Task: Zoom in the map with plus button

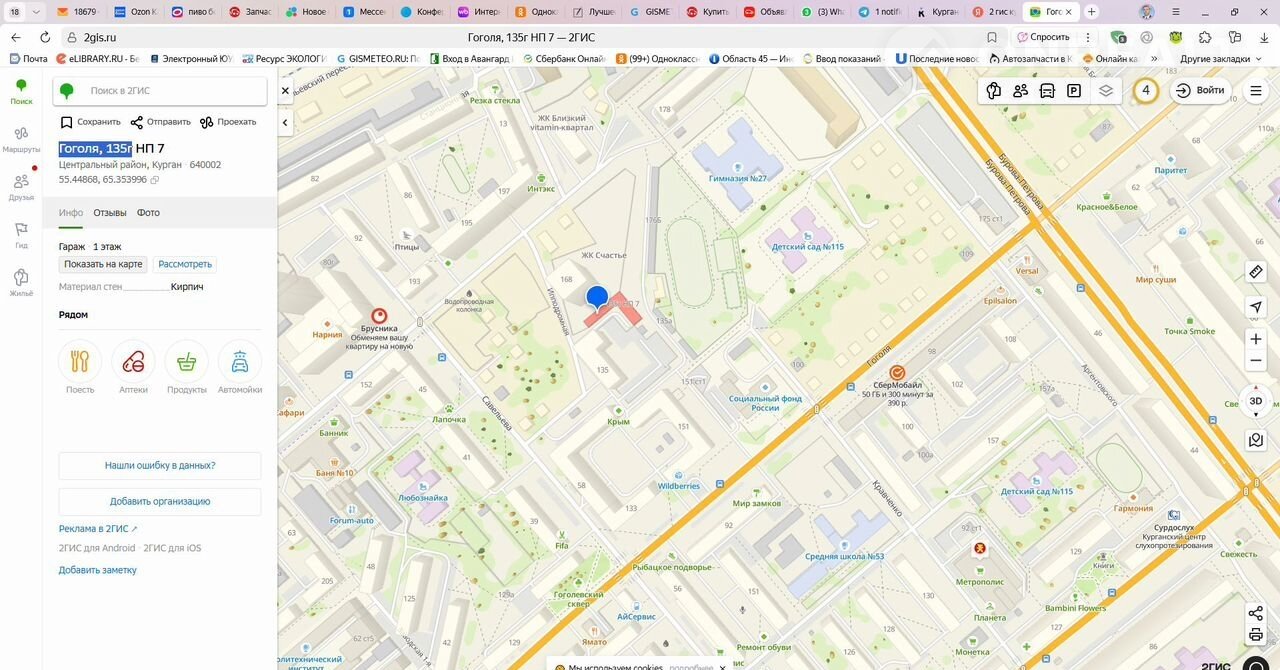Action: [x=1256, y=339]
